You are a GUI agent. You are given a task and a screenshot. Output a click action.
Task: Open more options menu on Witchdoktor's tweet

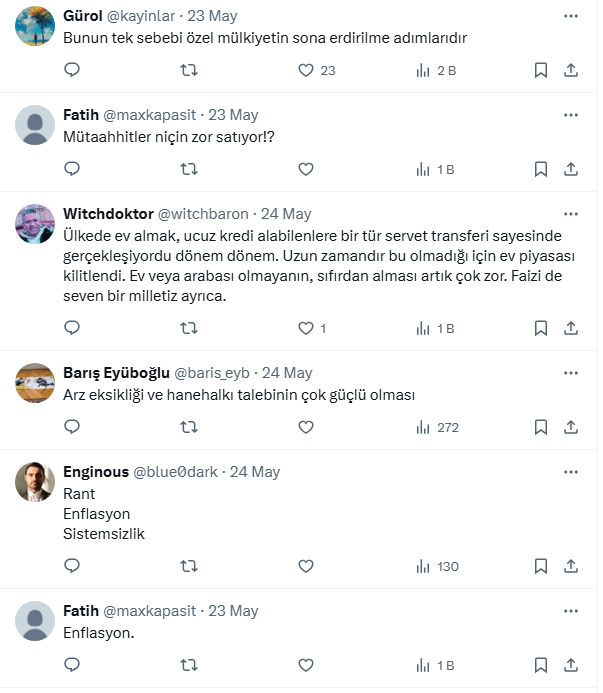(571, 213)
